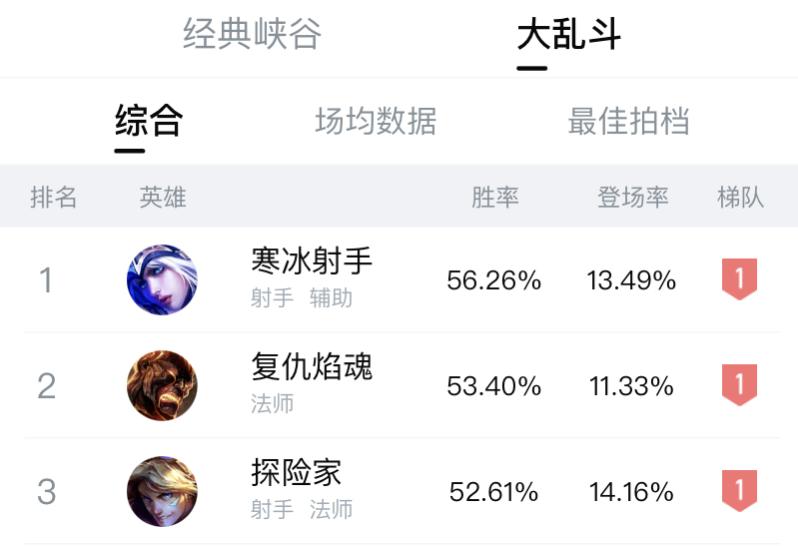Sort by 胜率 column header
The width and height of the screenshot is (798, 546).
495,197
